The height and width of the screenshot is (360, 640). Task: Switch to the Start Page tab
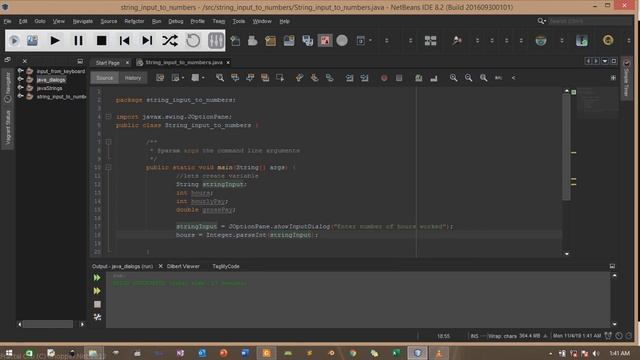[108, 63]
